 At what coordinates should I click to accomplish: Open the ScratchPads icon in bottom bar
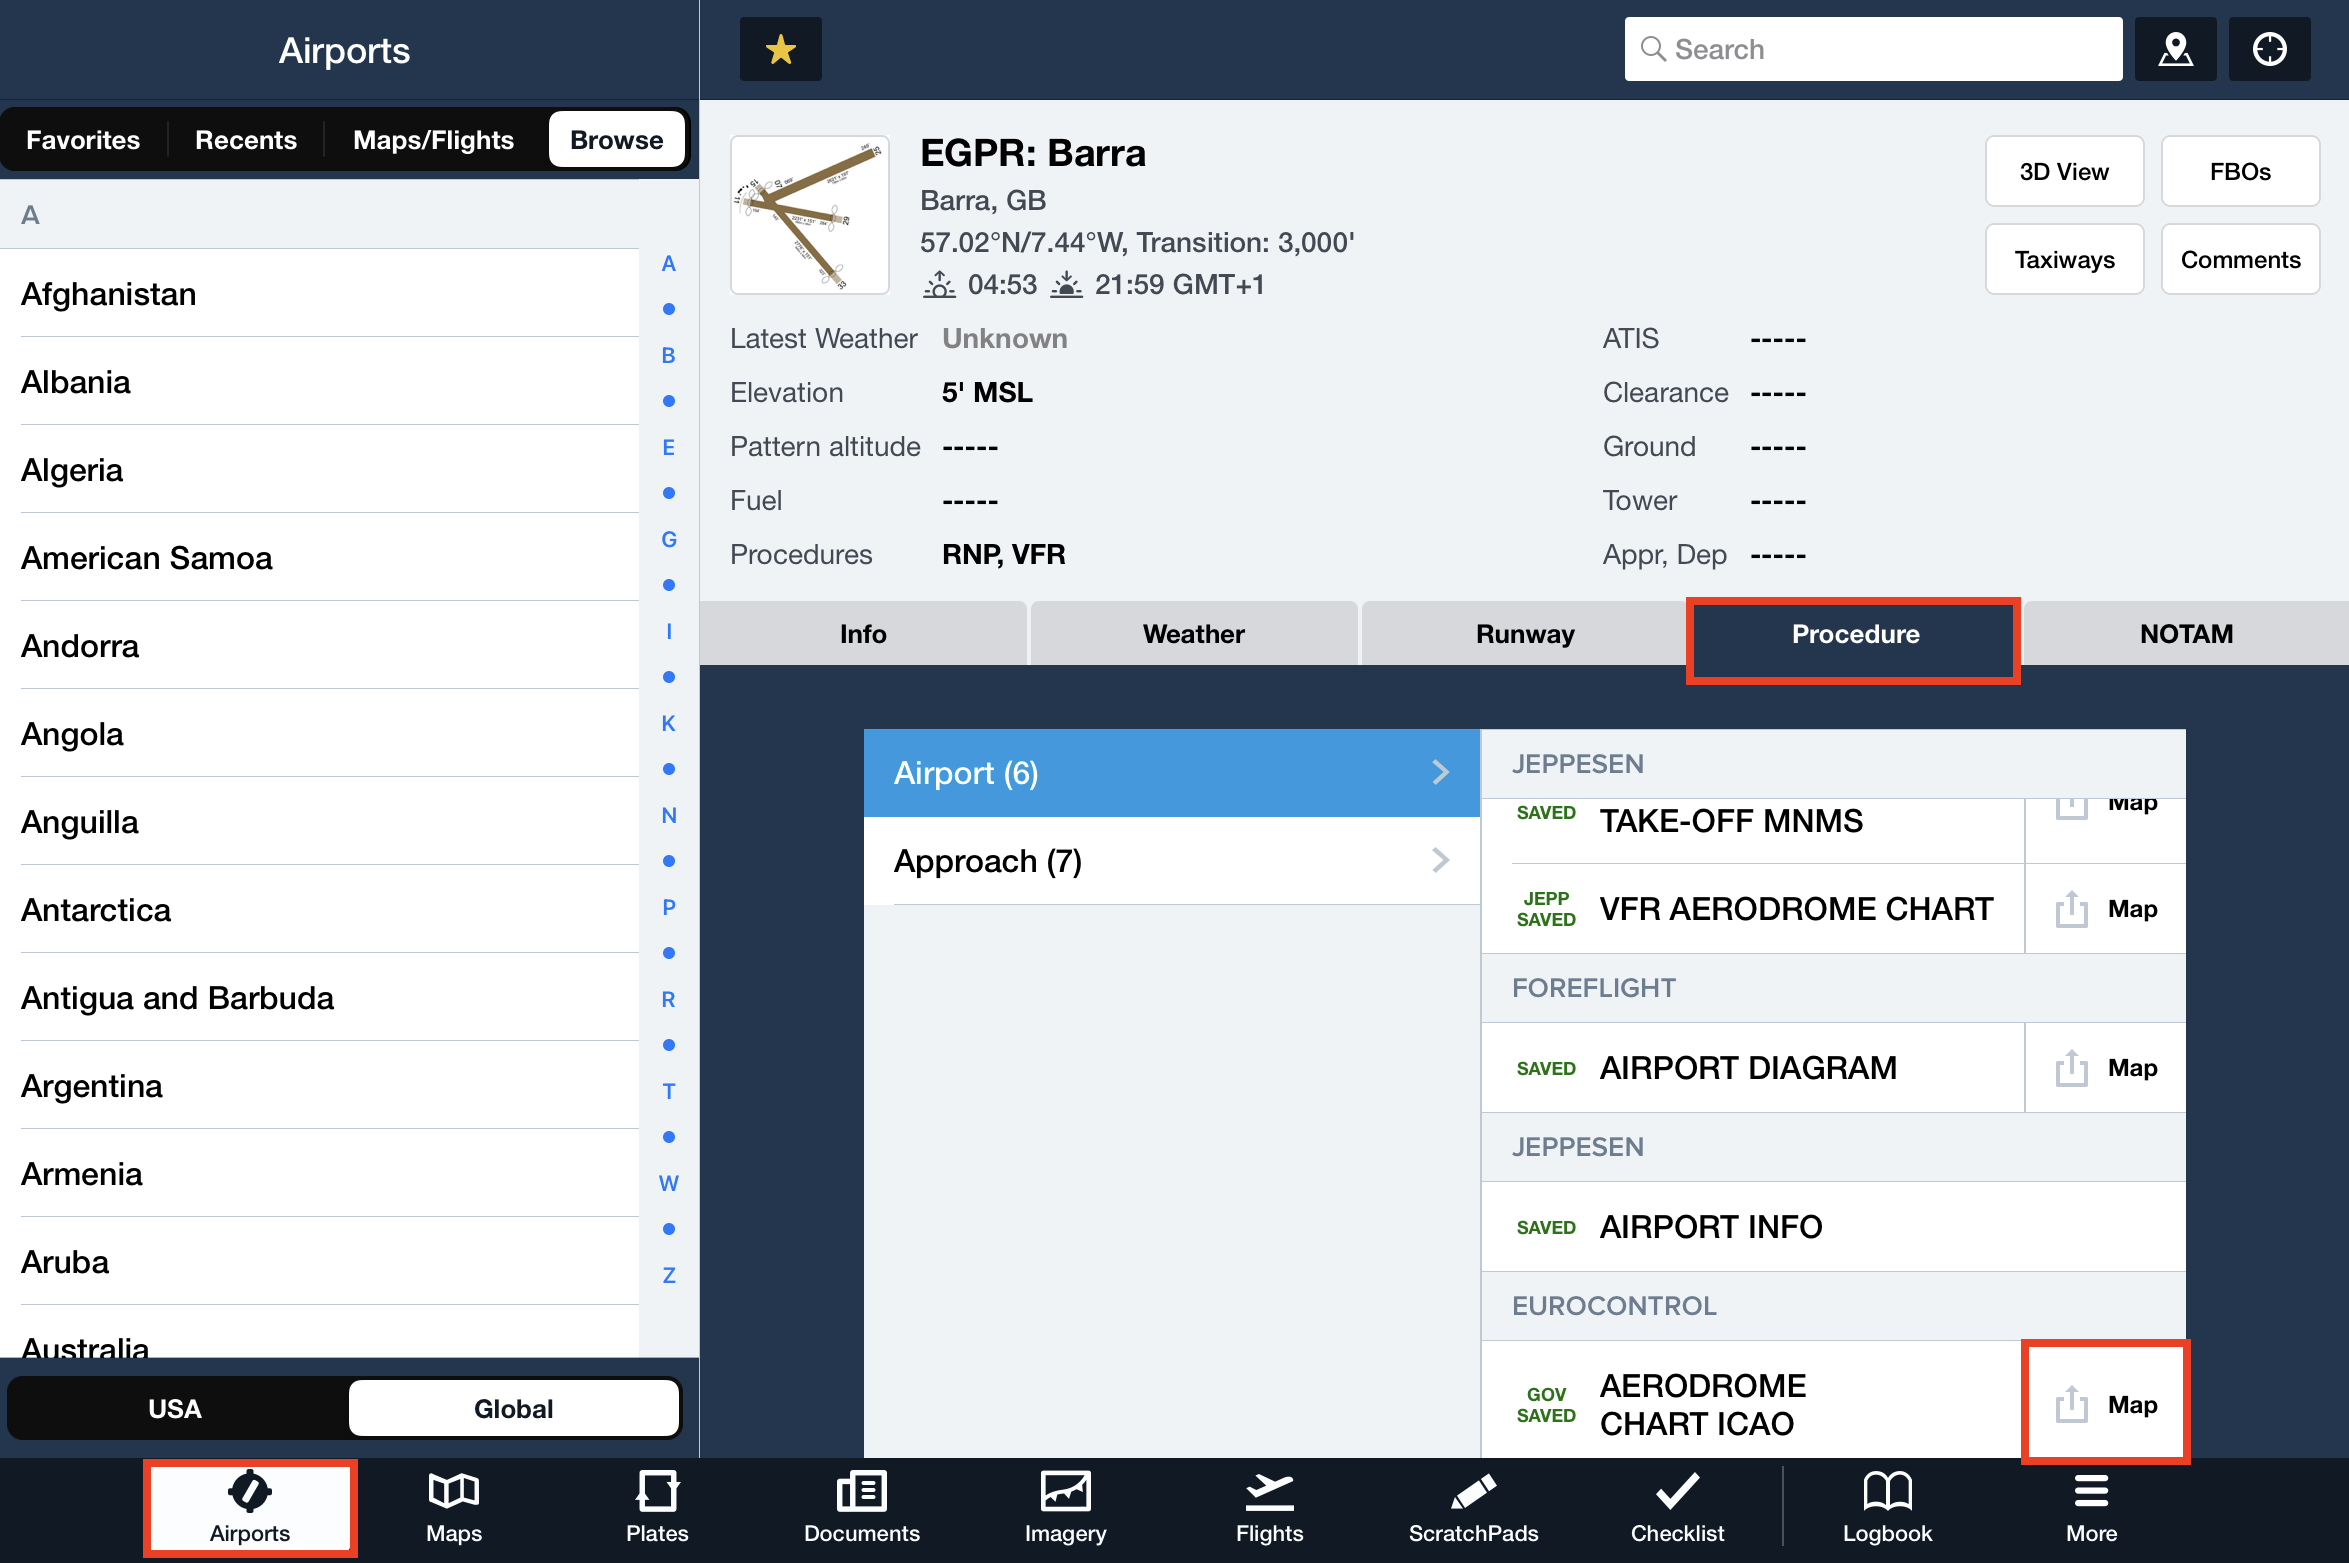pyautogui.click(x=1473, y=1508)
